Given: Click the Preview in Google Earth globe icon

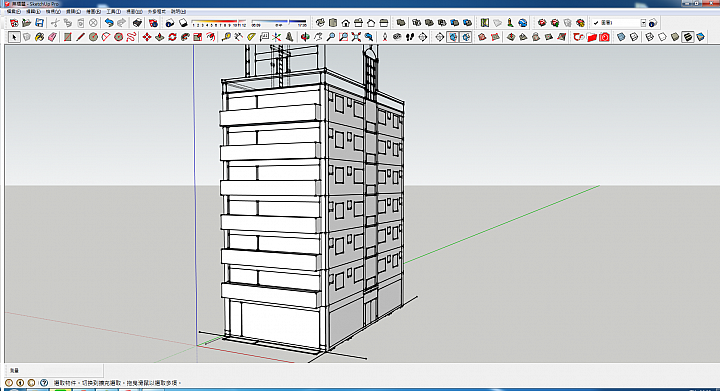Looking at the screenshot, I should click(523, 22).
